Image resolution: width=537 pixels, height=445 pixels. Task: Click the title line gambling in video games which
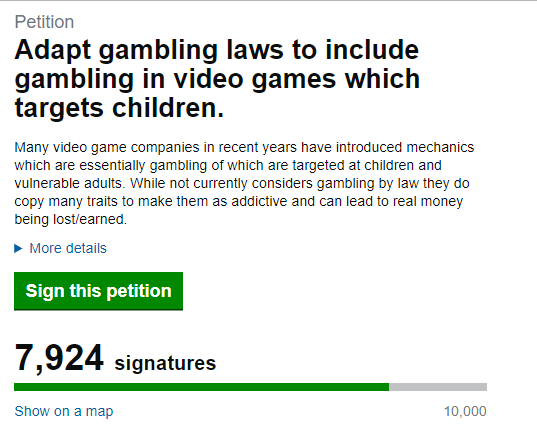(x=217, y=80)
